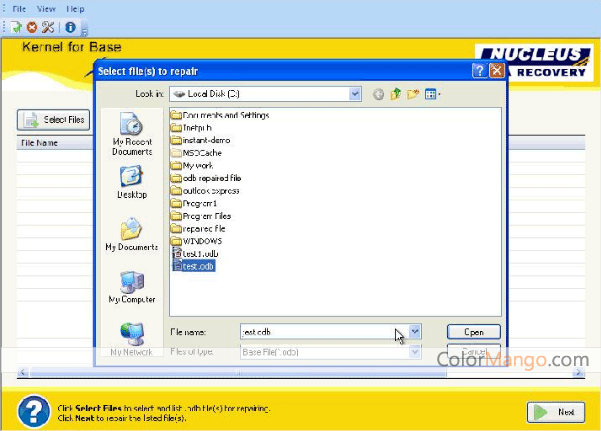Click the Select Files button
The image size is (601, 431).
coord(54,120)
